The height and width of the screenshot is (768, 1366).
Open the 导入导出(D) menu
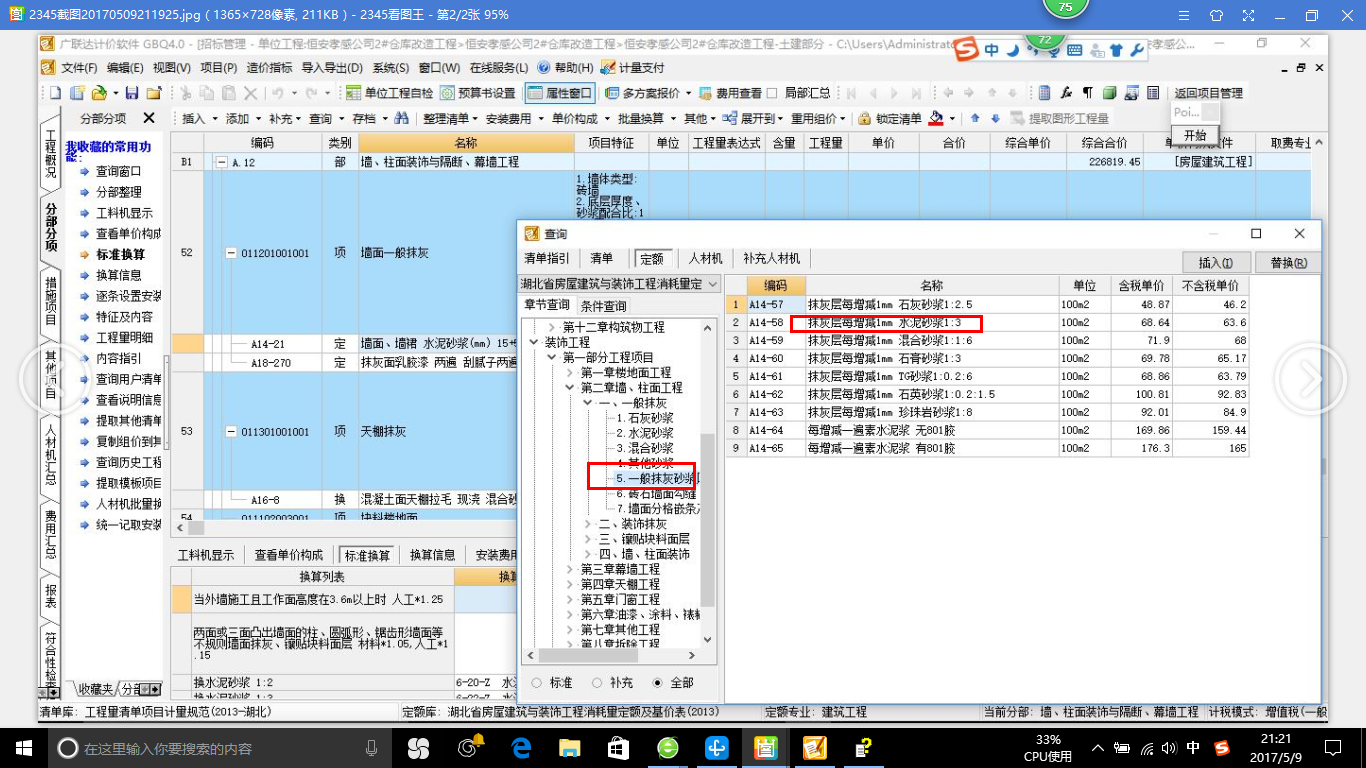pyautogui.click(x=331, y=68)
